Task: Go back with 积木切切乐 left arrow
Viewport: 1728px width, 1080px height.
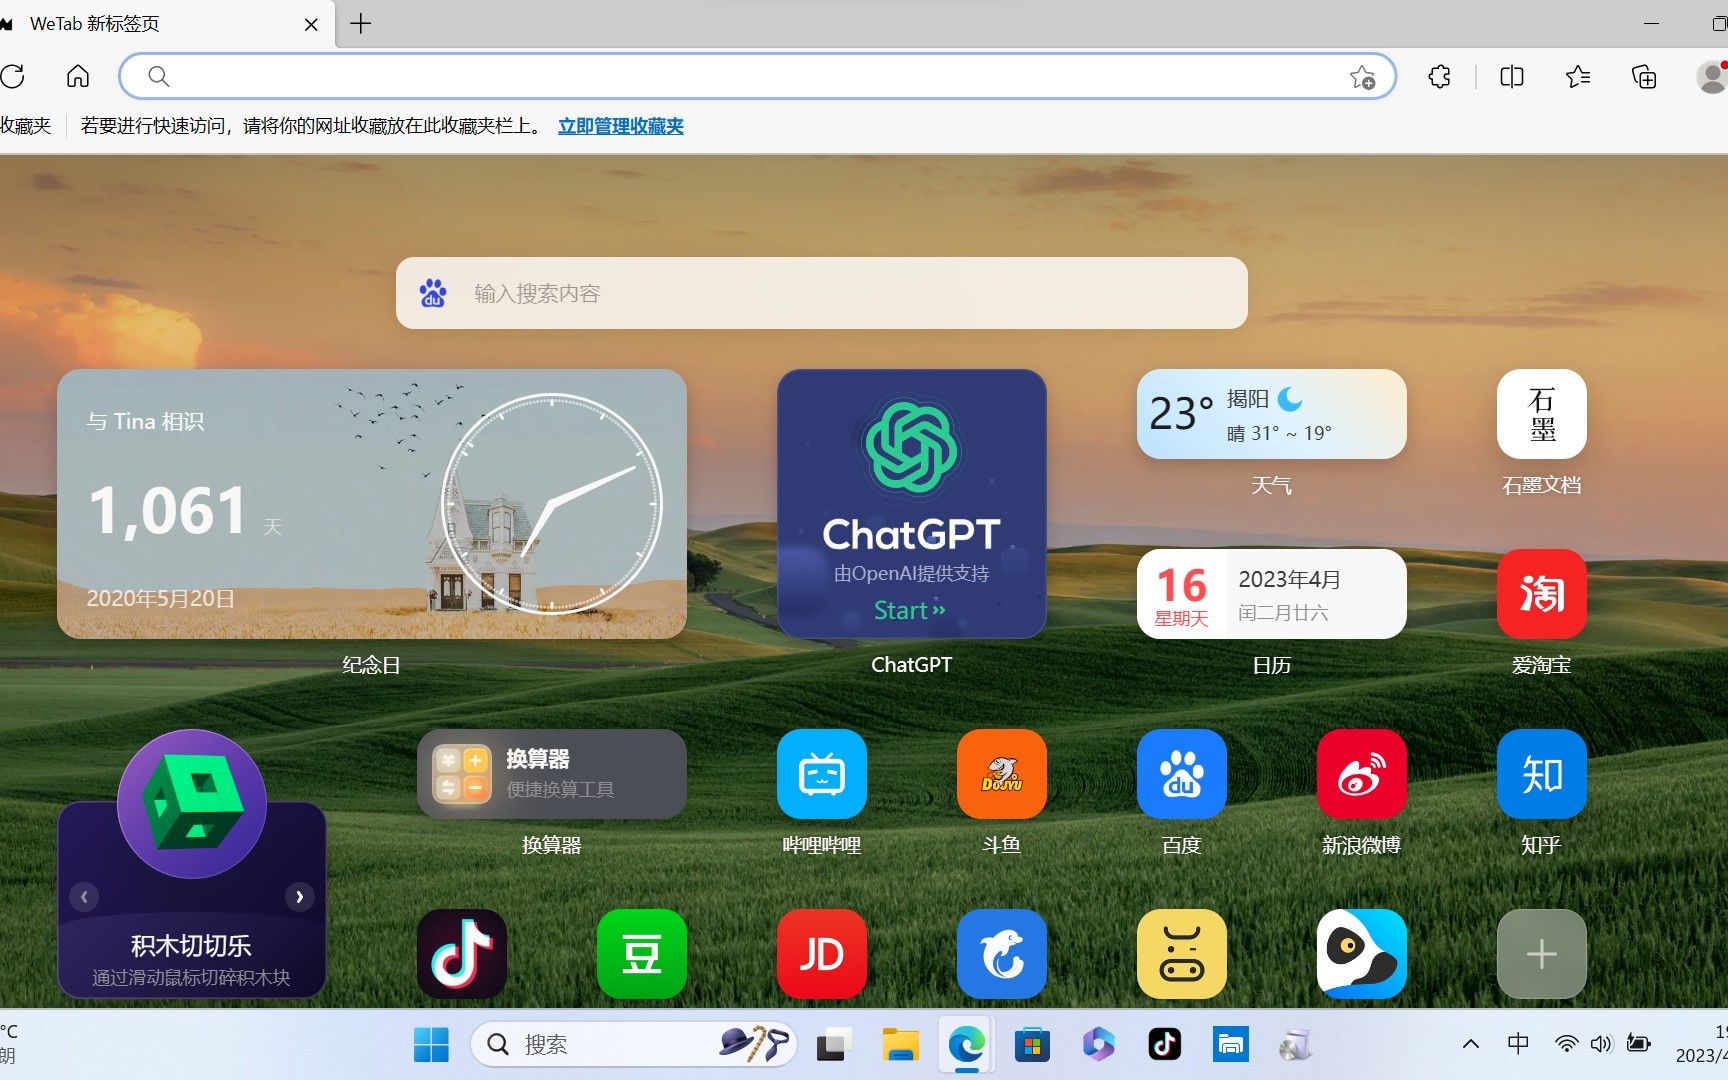Action: click(x=84, y=897)
